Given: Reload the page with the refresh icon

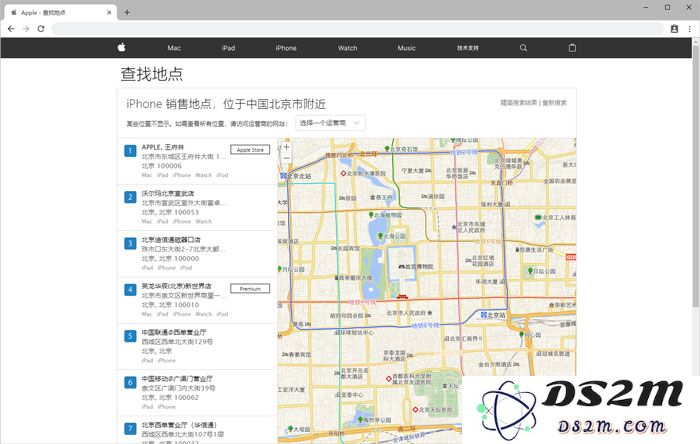Looking at the screenshot, I should click(41, 29).
